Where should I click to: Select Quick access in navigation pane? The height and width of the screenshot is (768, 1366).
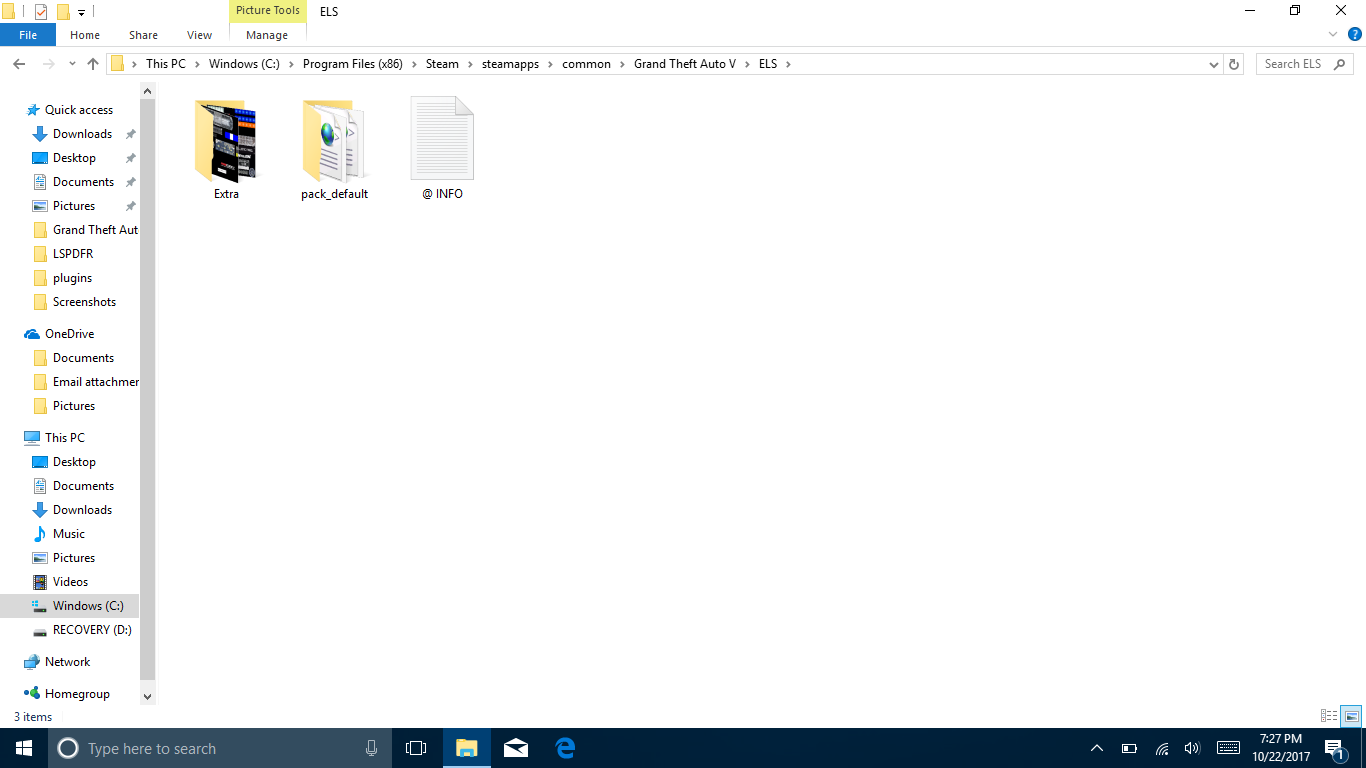click(x=78, y=110)
